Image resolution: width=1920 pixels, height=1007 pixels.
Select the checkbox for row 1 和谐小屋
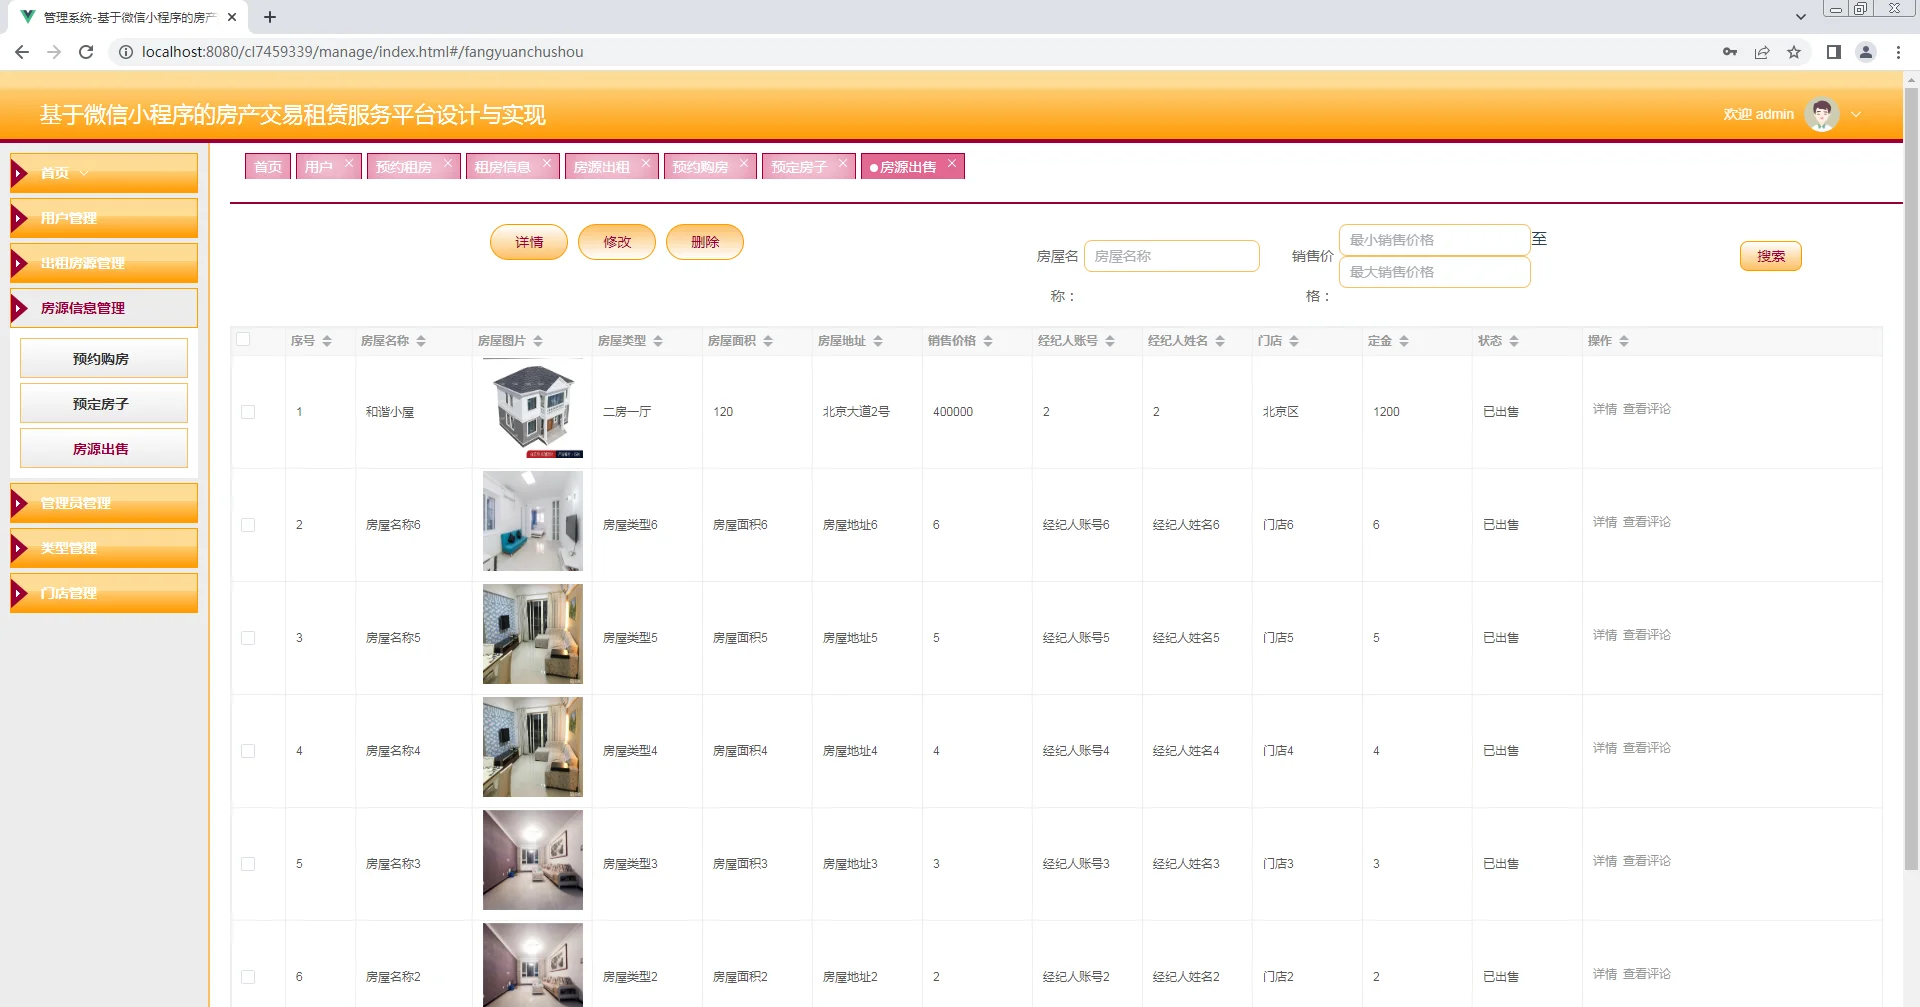249,411
